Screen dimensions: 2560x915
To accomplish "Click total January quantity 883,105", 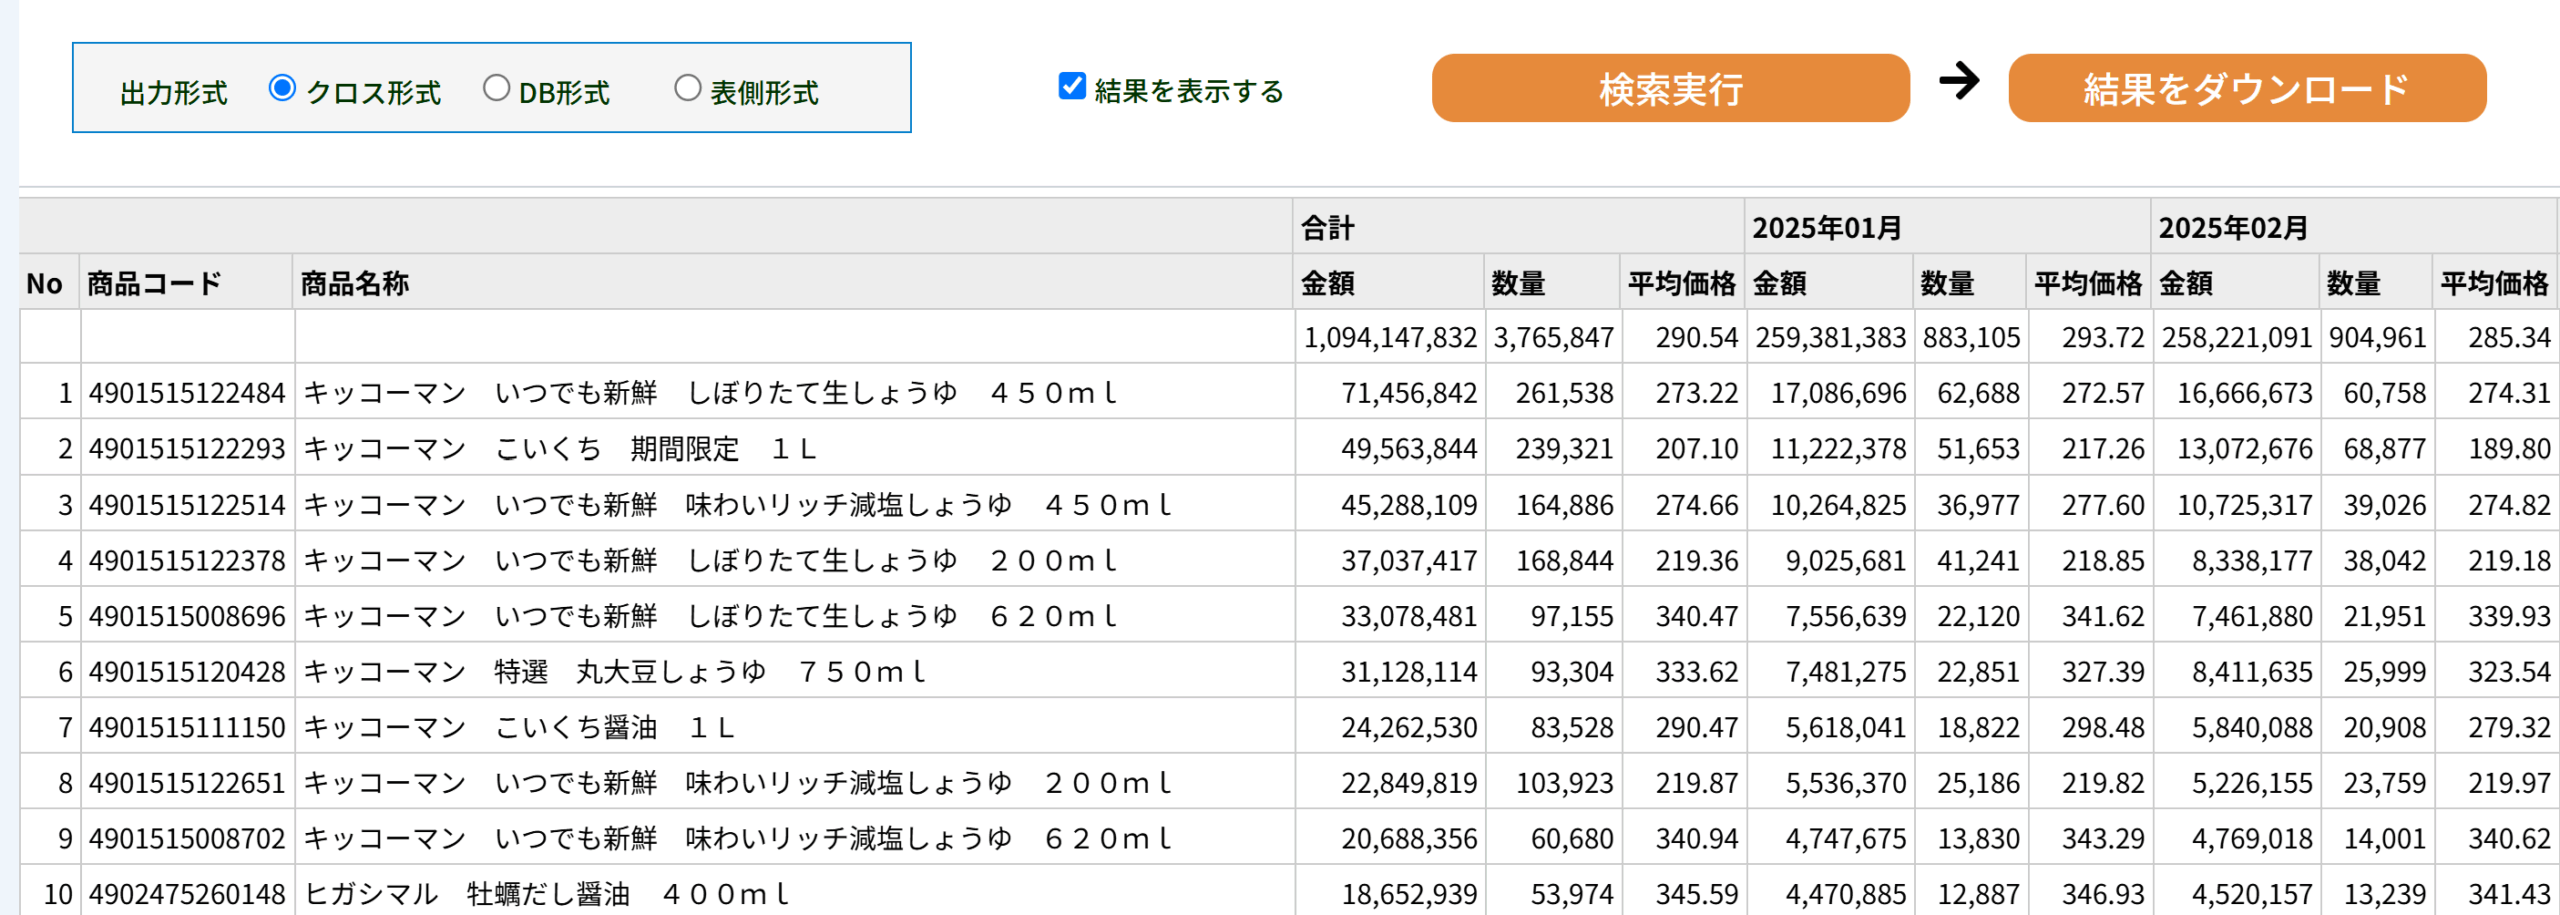I will 1972,338.
